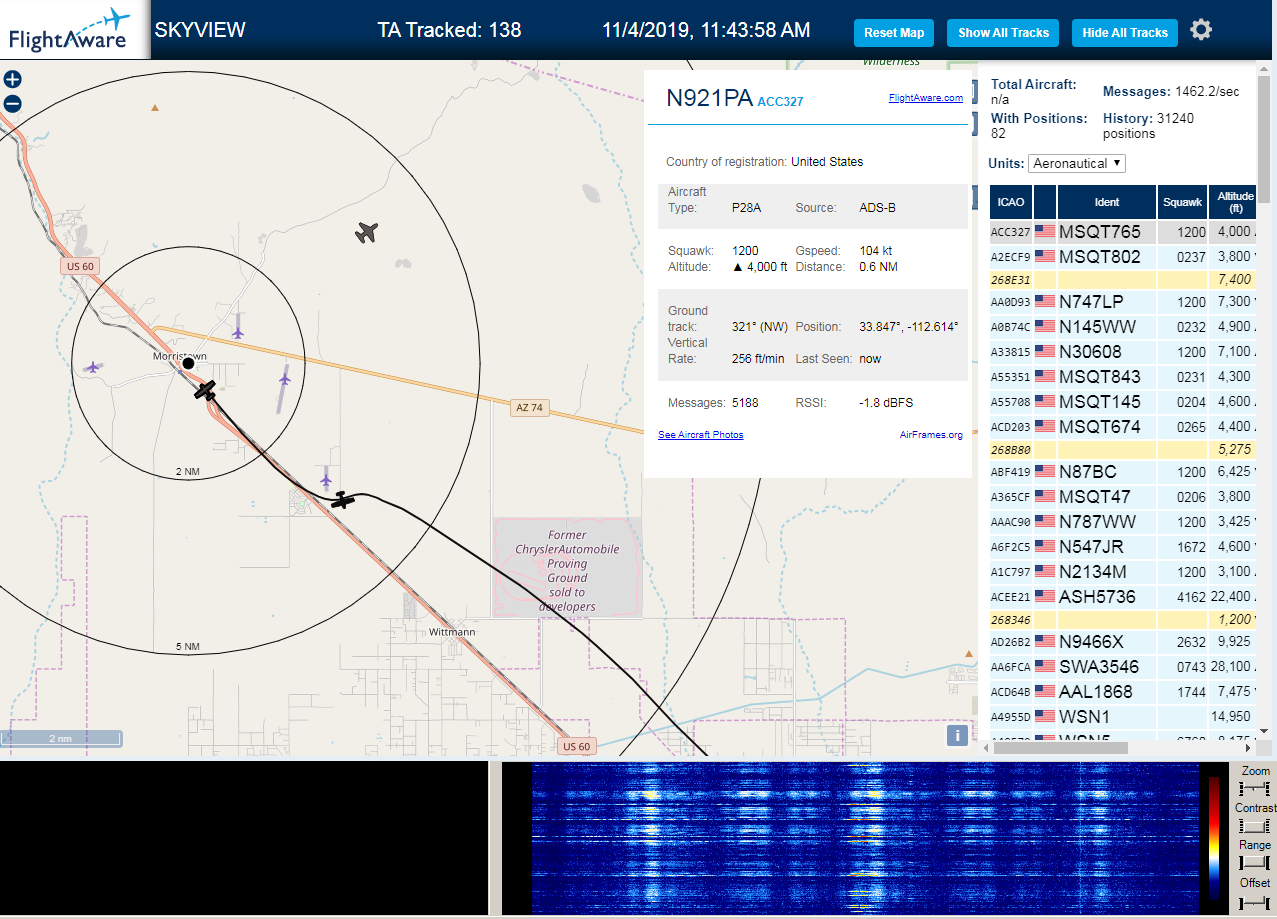Click the SKYVIEW title in the header
This screenshot has height=919, width=1277.
click(x=200, y=30)
